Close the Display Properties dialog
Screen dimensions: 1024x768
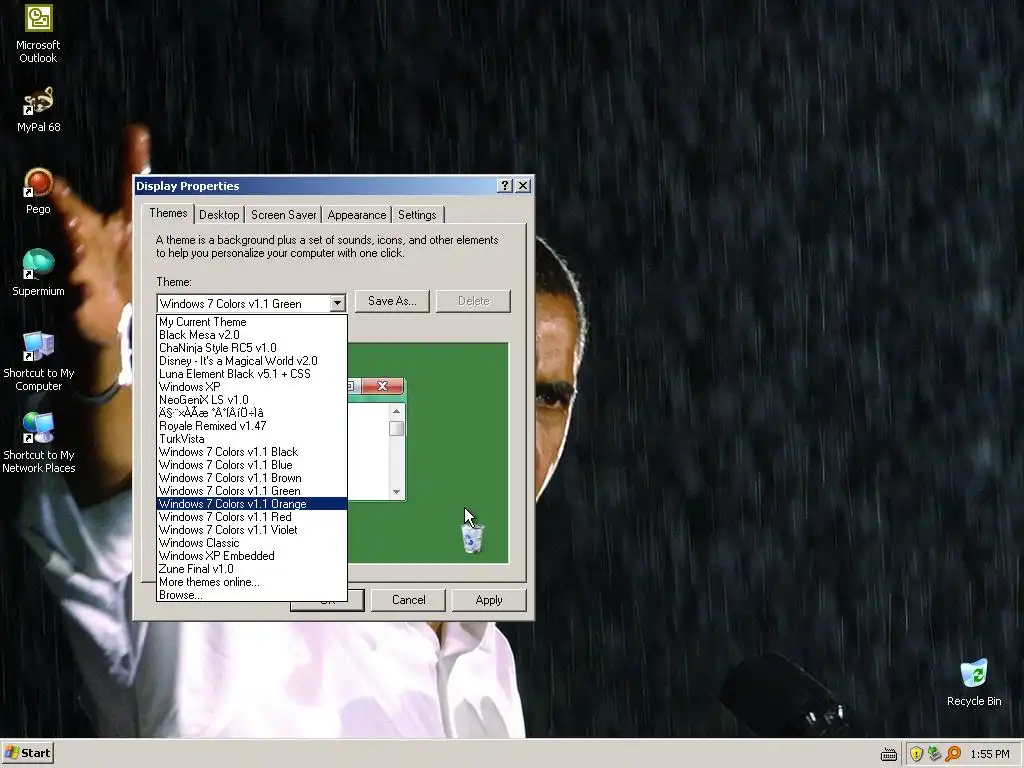pyautogui.click(x=523, y=185)
